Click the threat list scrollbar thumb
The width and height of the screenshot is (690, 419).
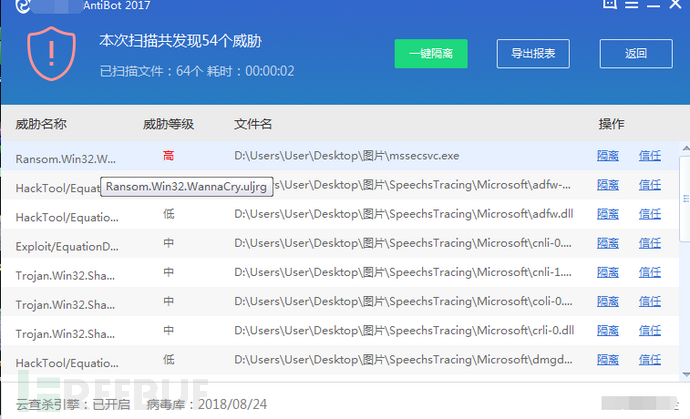(685, 199)
